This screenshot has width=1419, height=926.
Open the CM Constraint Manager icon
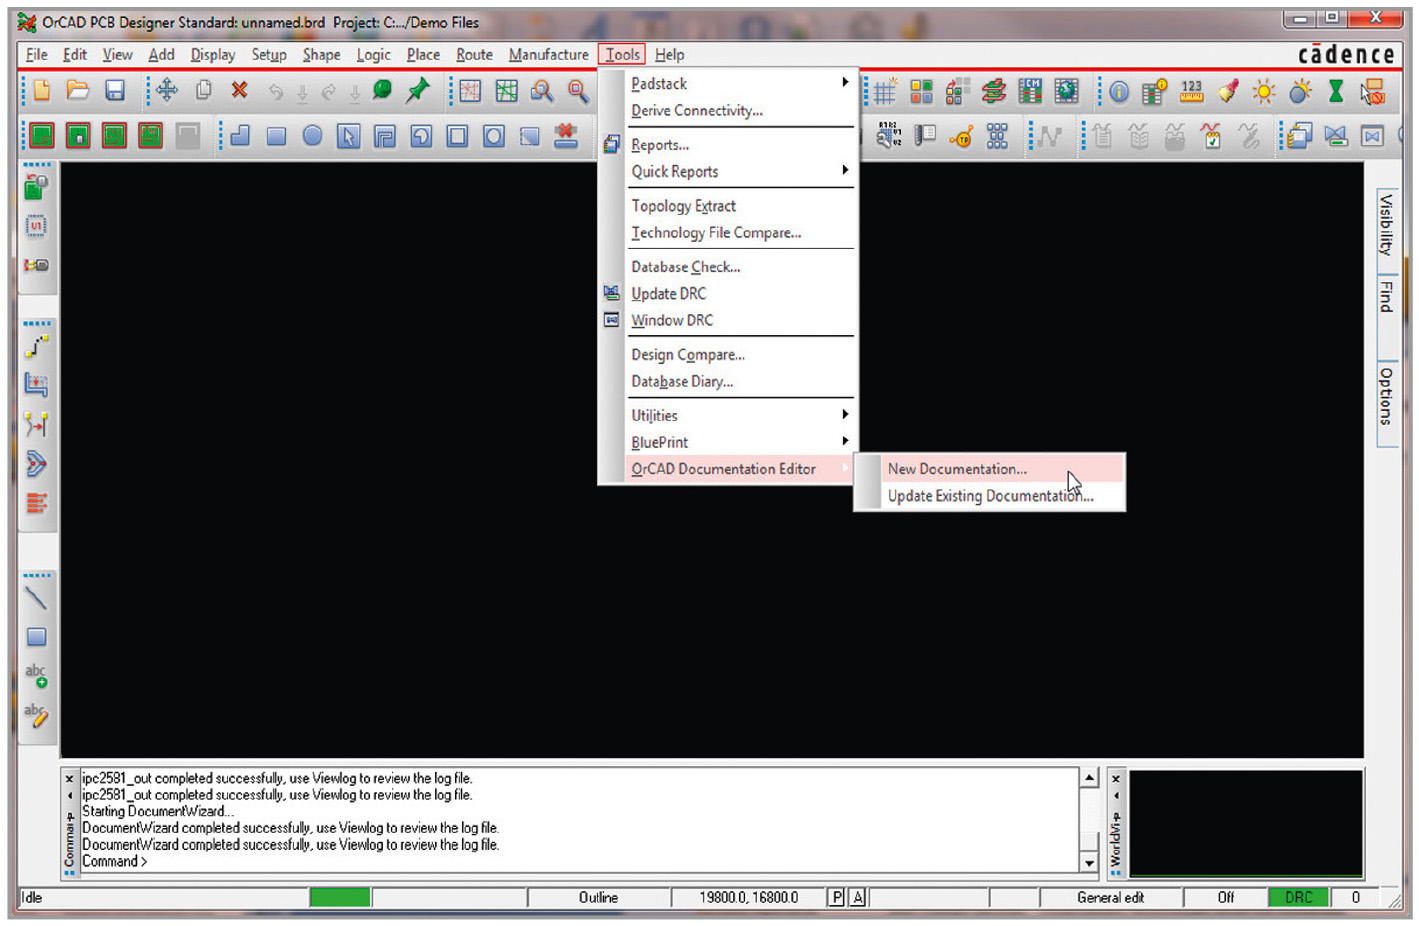click(1030, 92)
